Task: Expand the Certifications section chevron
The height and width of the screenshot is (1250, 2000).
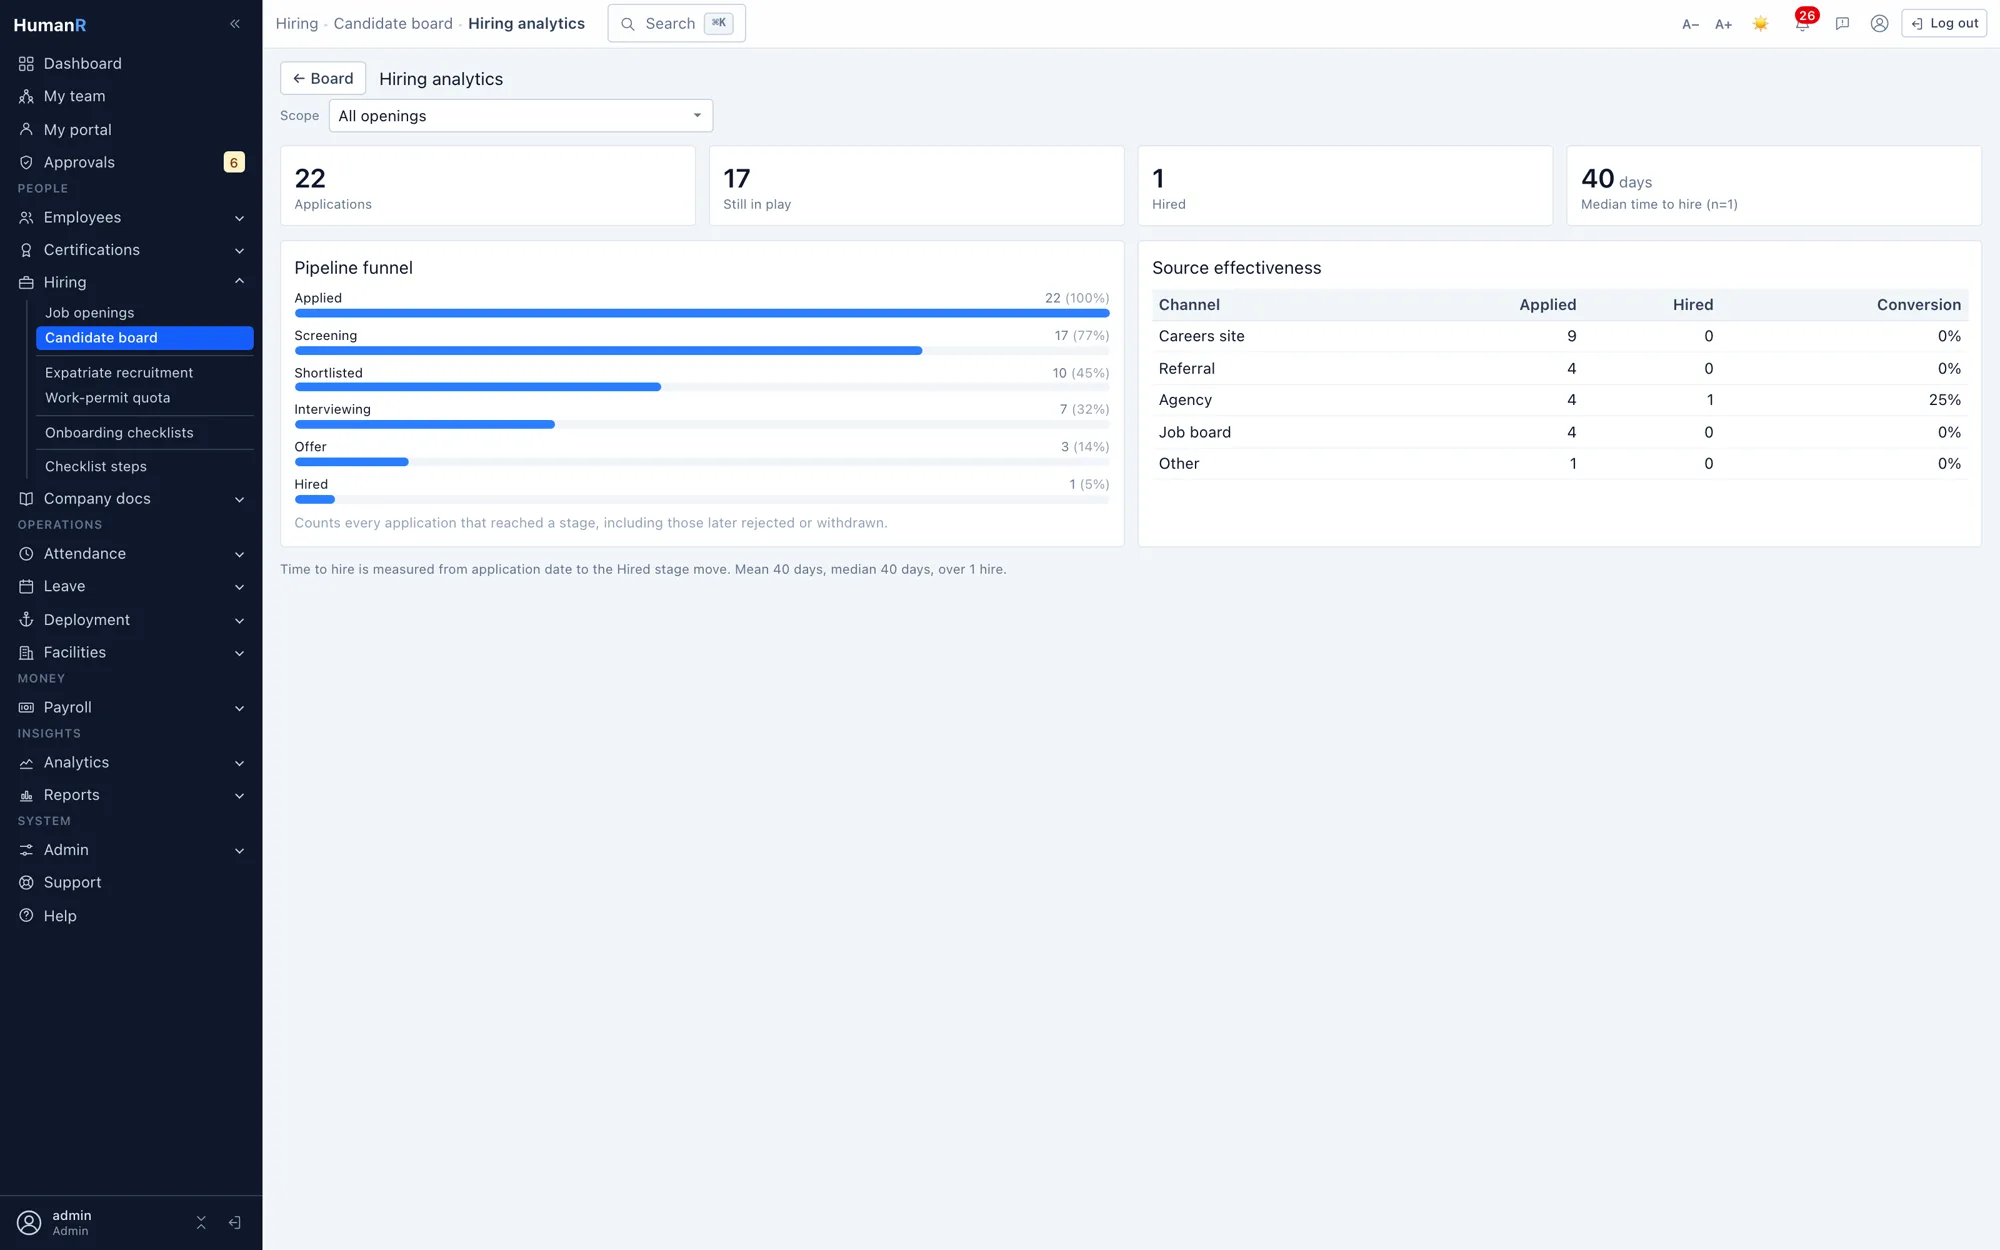Action: pos(240,251)
